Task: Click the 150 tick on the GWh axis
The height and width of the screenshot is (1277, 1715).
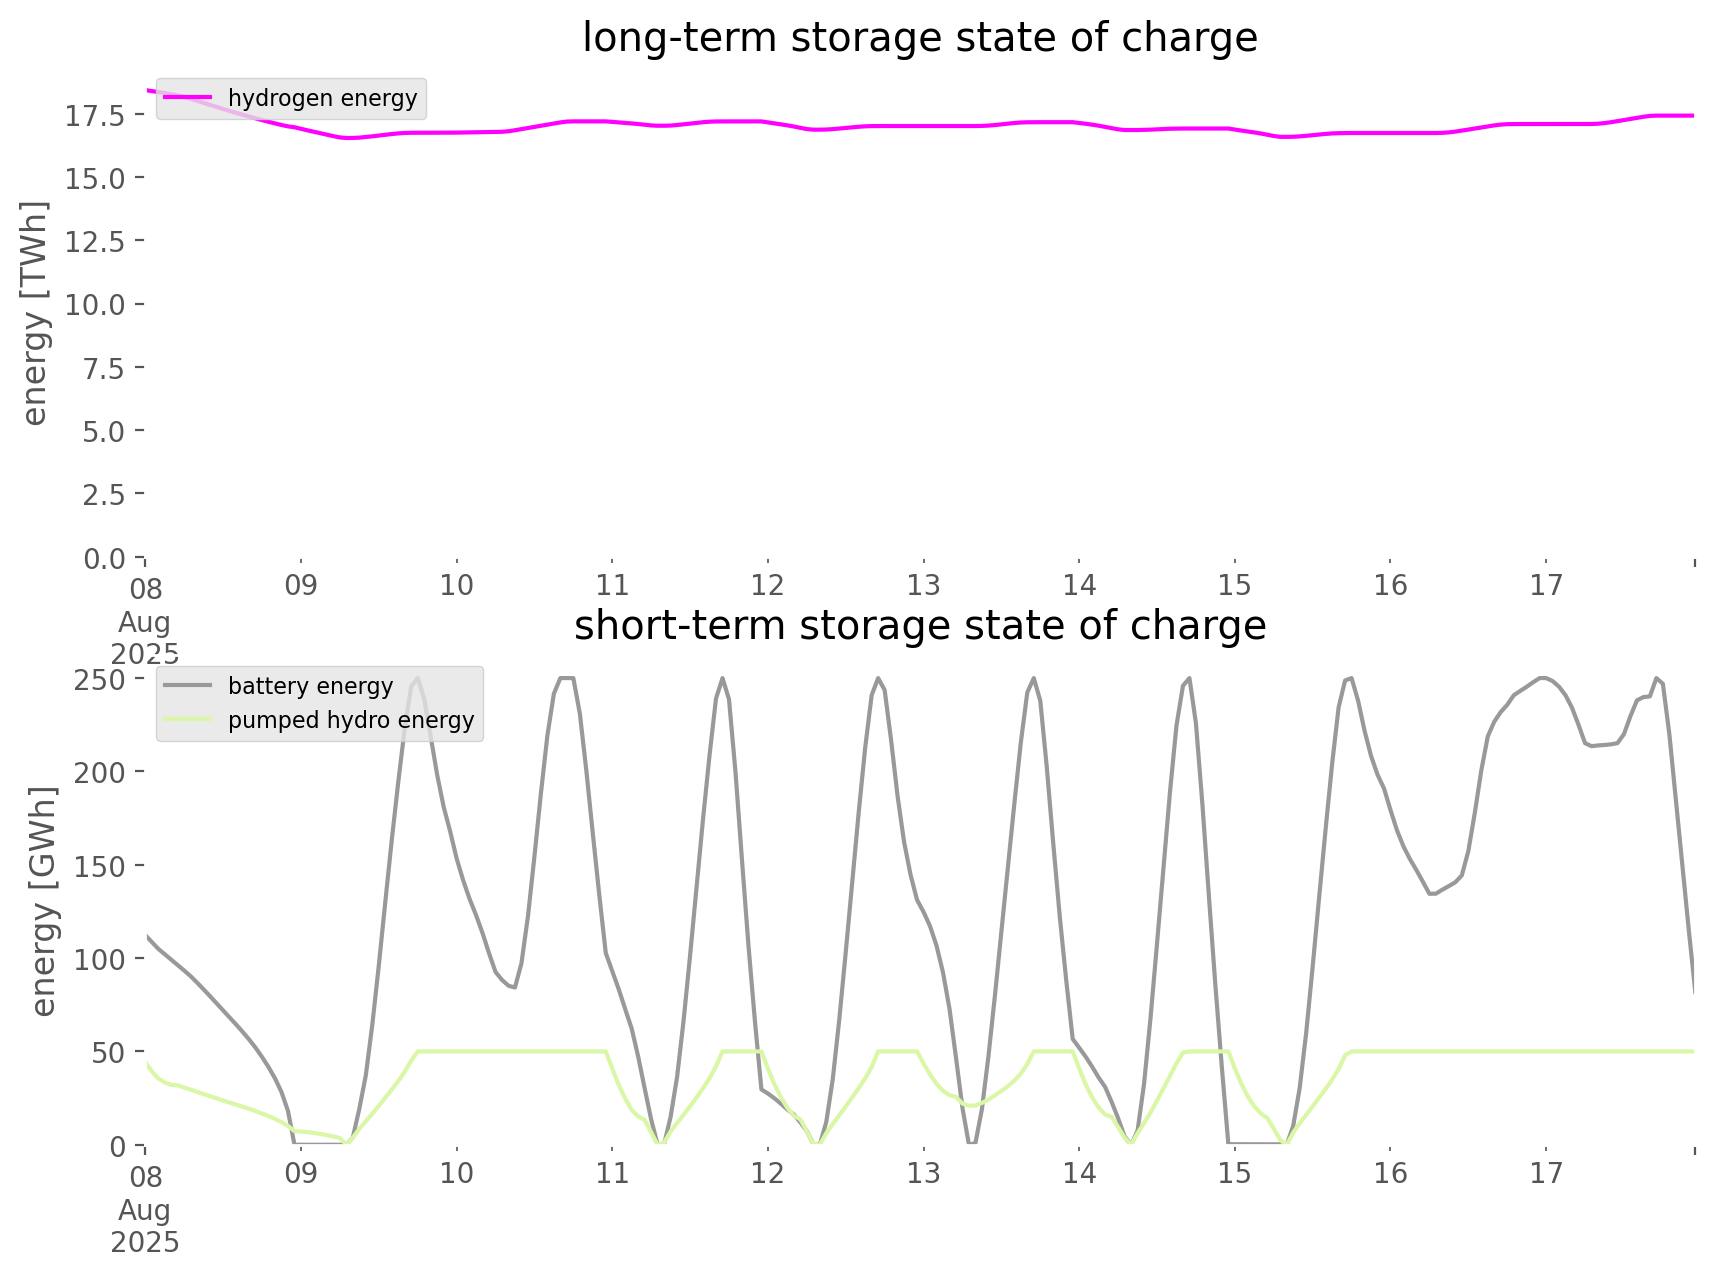Action: (x=99, y=866)
